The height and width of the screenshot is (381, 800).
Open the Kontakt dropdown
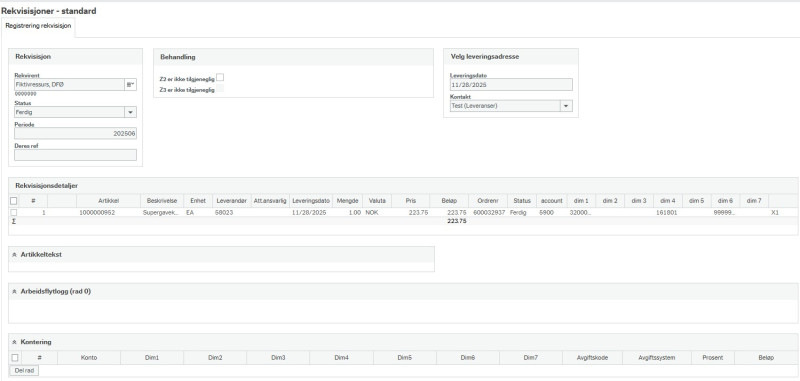click(x=566, y=106)
